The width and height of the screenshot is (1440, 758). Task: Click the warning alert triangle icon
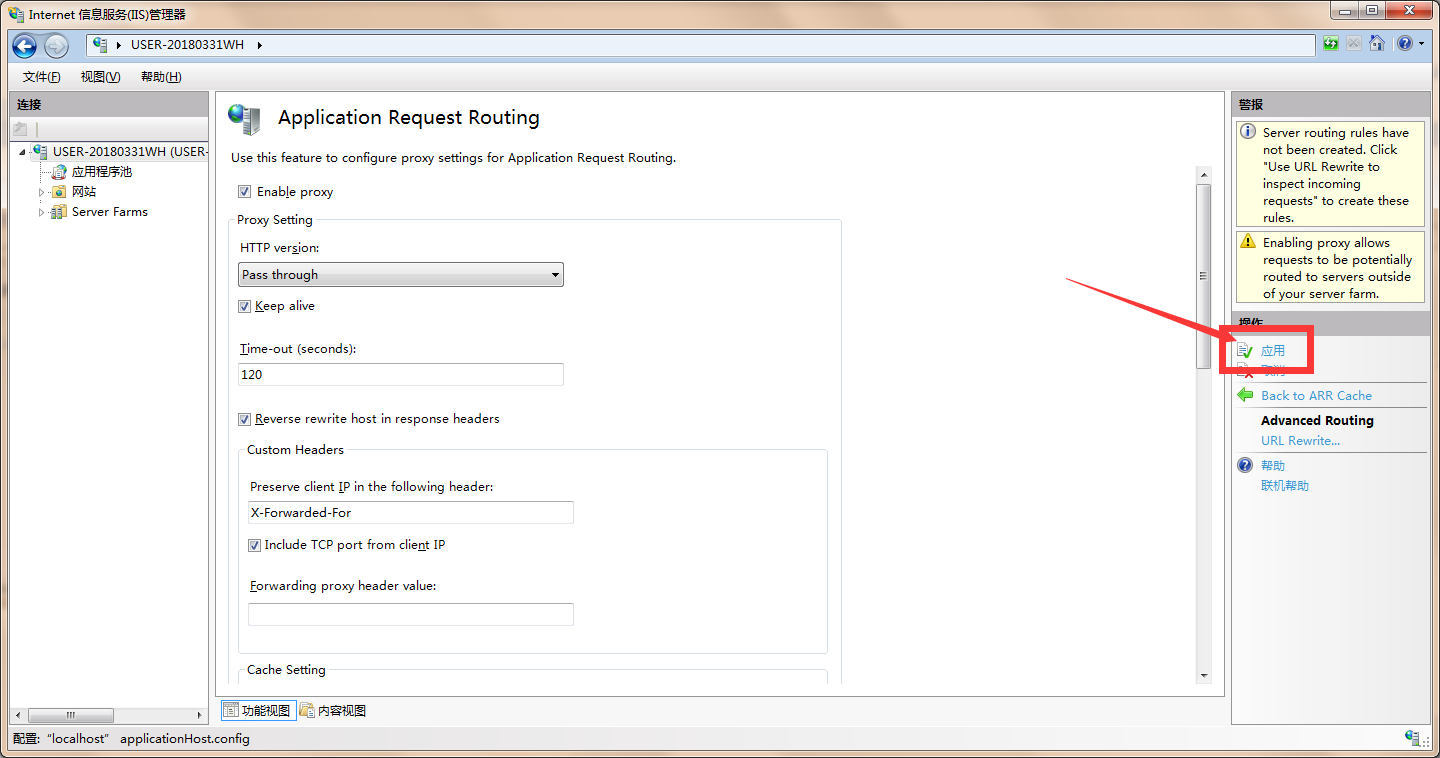[x=1247, y=242]
